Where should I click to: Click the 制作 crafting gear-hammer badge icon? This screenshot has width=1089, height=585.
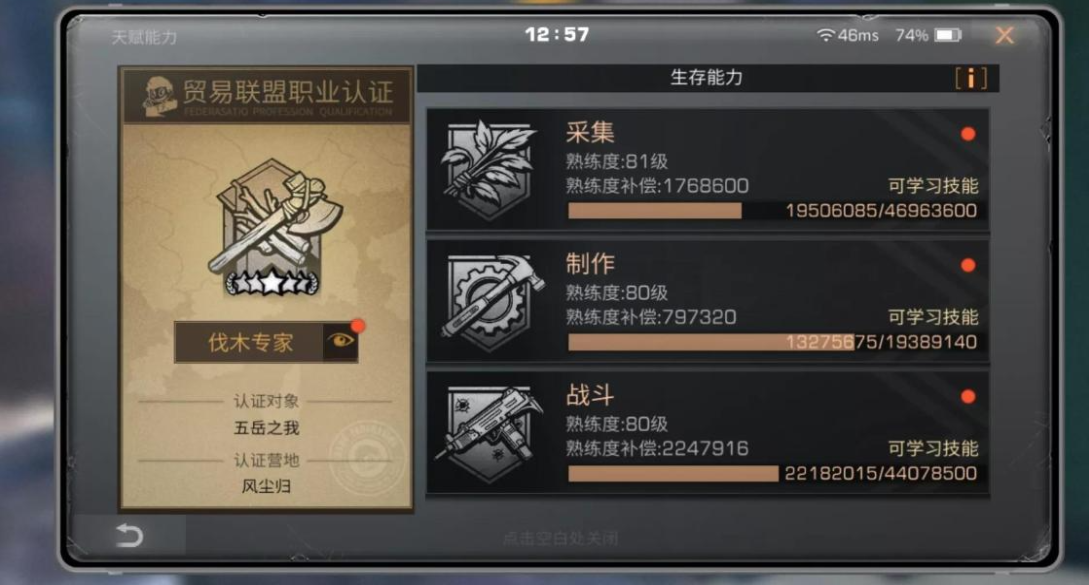[490, 301]
